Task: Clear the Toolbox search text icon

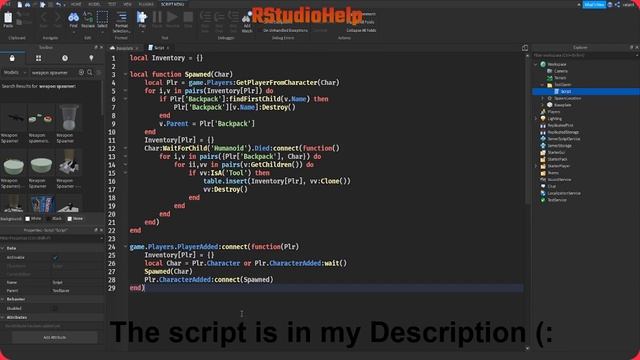Action: pos(81,72)
